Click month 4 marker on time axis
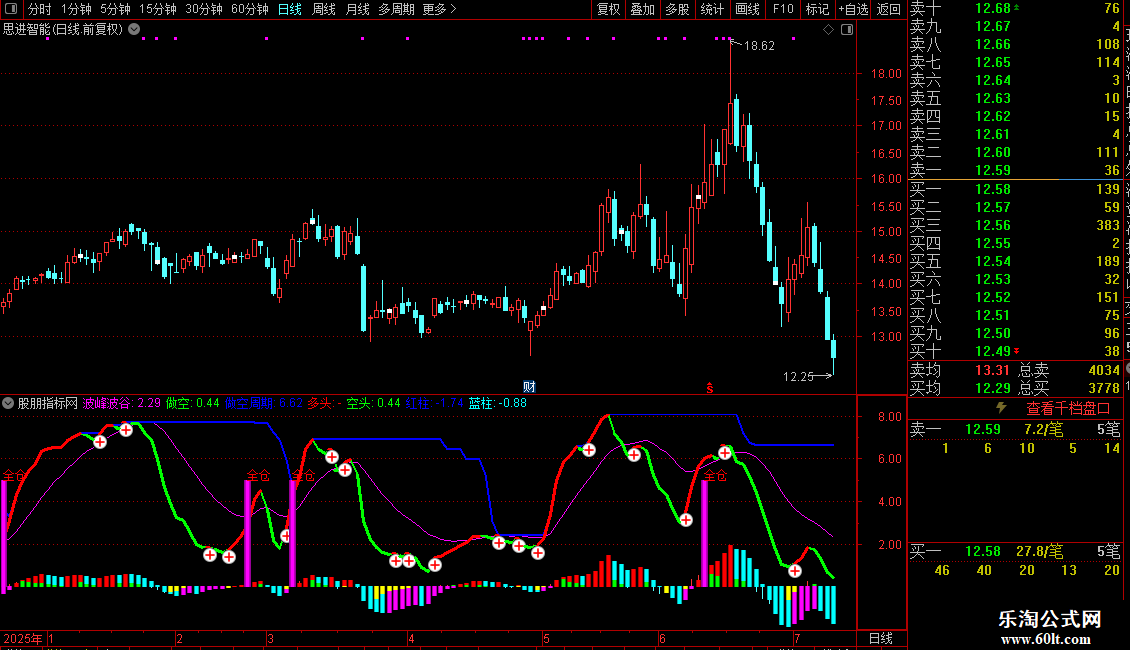 point(411,638)
